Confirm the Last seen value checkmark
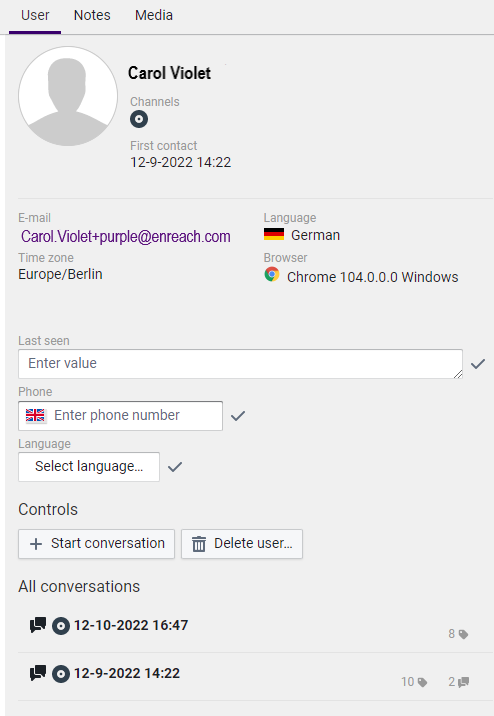The width and height of the screenshot is (494, 716). tap(478, 364)
